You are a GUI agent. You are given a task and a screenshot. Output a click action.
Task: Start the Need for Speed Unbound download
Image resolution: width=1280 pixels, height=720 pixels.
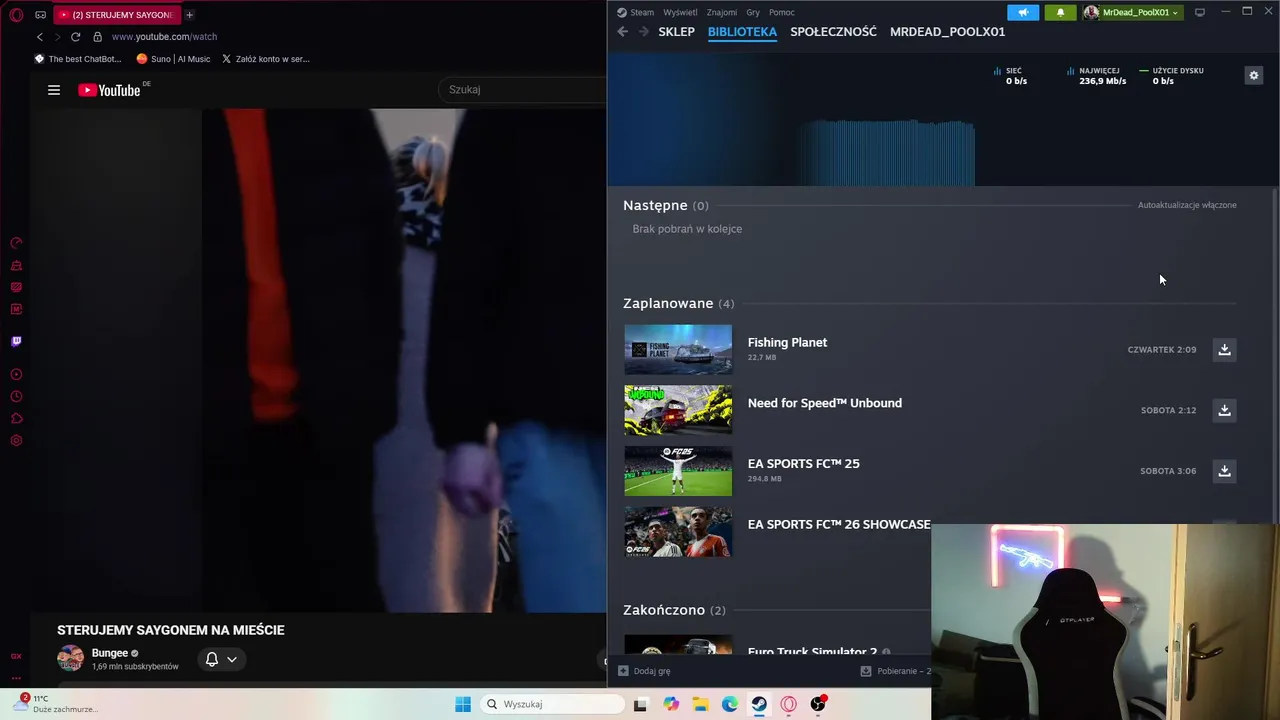point(1224,410)
